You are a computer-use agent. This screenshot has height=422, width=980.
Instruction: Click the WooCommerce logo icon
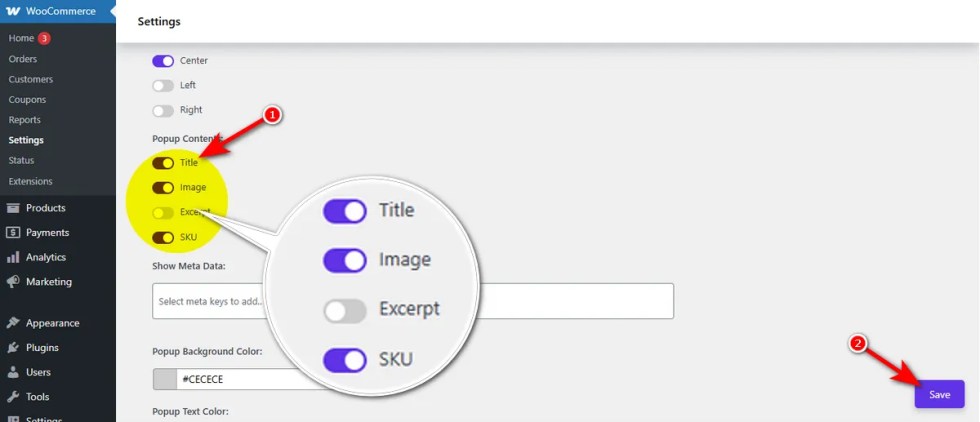13,12
